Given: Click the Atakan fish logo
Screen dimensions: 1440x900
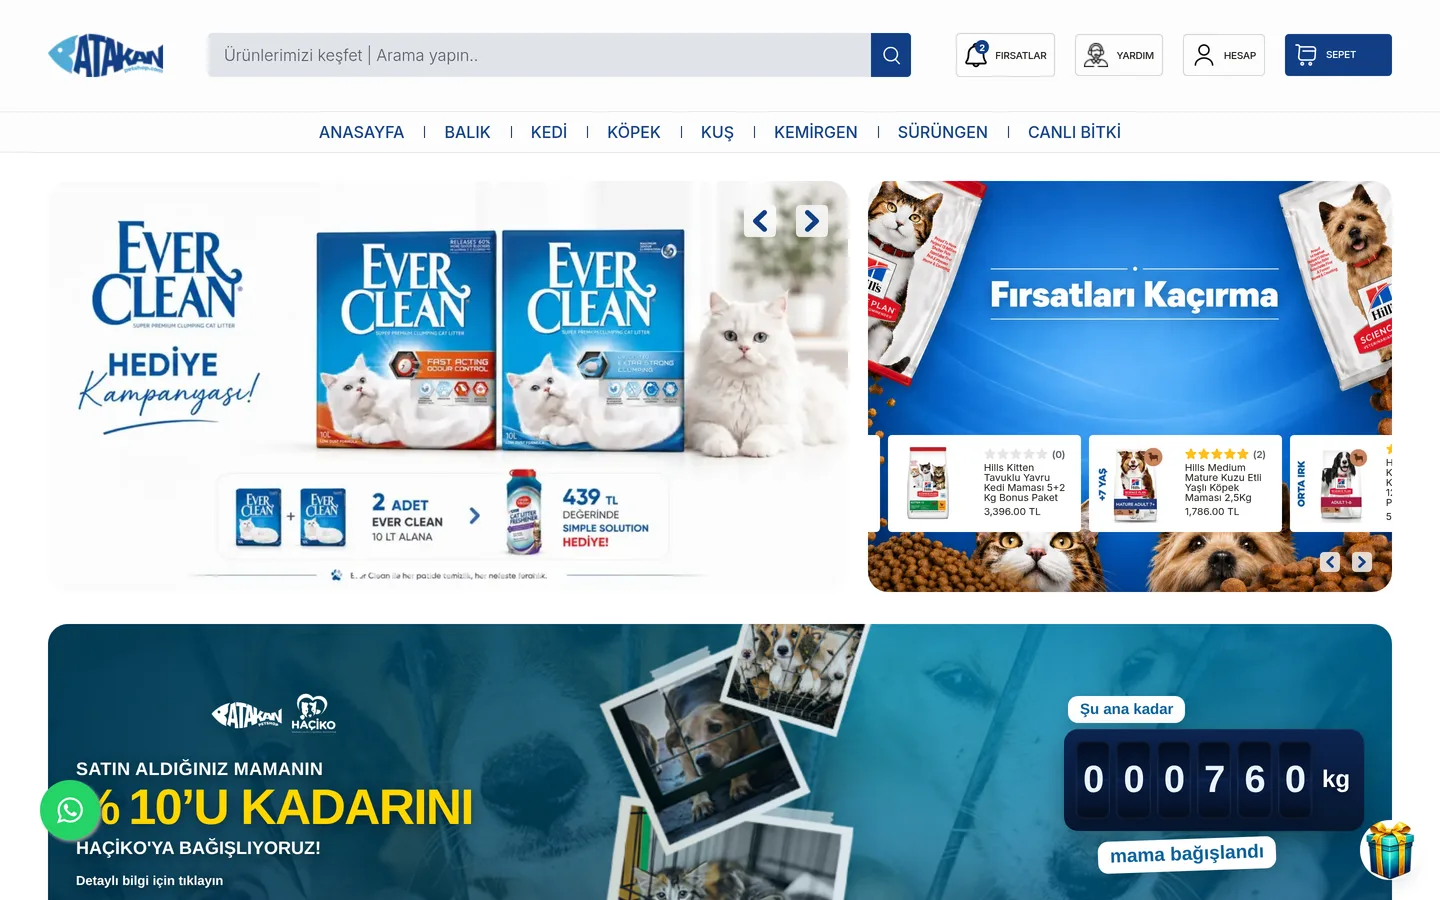Looking at the screenshot, I should pos(106,55).
